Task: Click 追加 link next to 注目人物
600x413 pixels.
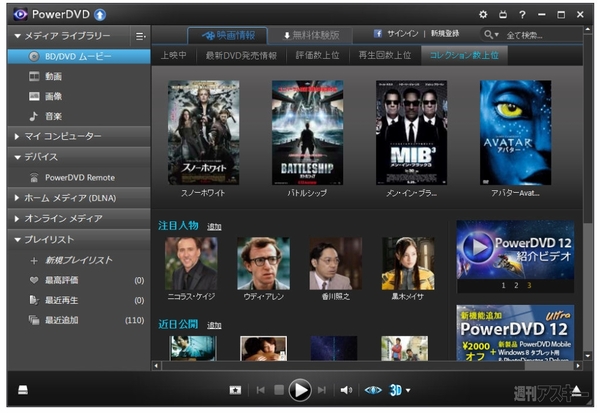Action: (214, 227)
